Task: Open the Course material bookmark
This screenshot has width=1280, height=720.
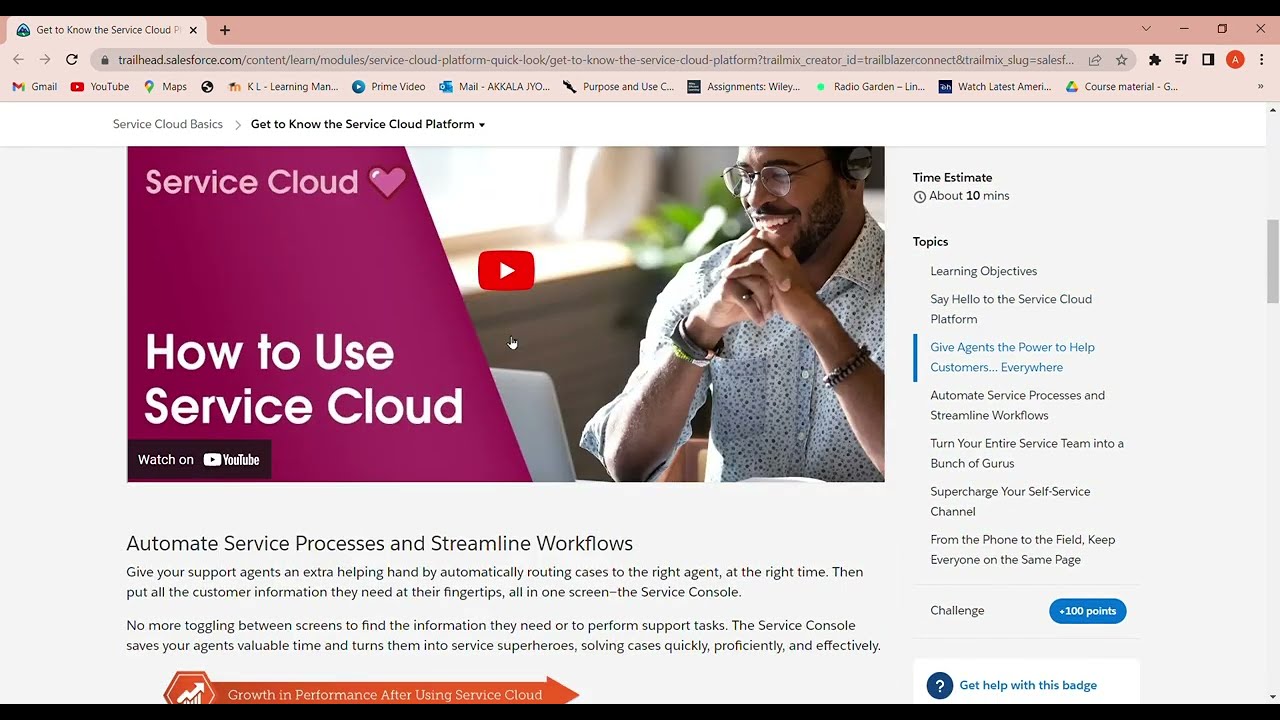Action: [1121, 87]
